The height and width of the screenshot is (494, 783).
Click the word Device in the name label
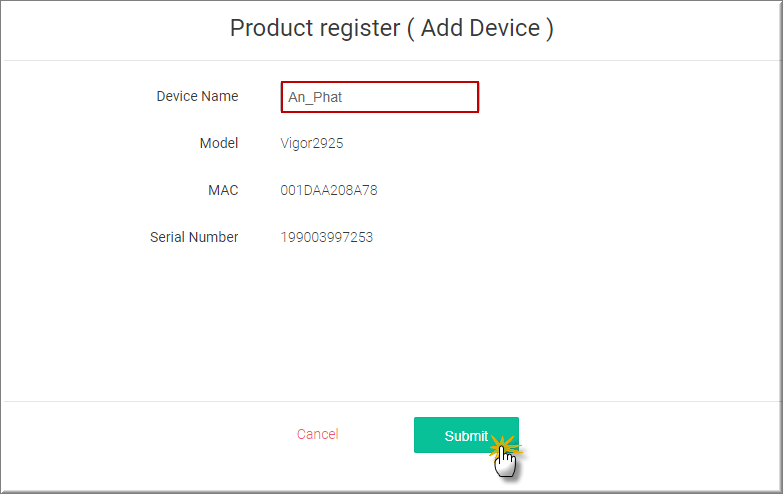(x=176, y=96)
